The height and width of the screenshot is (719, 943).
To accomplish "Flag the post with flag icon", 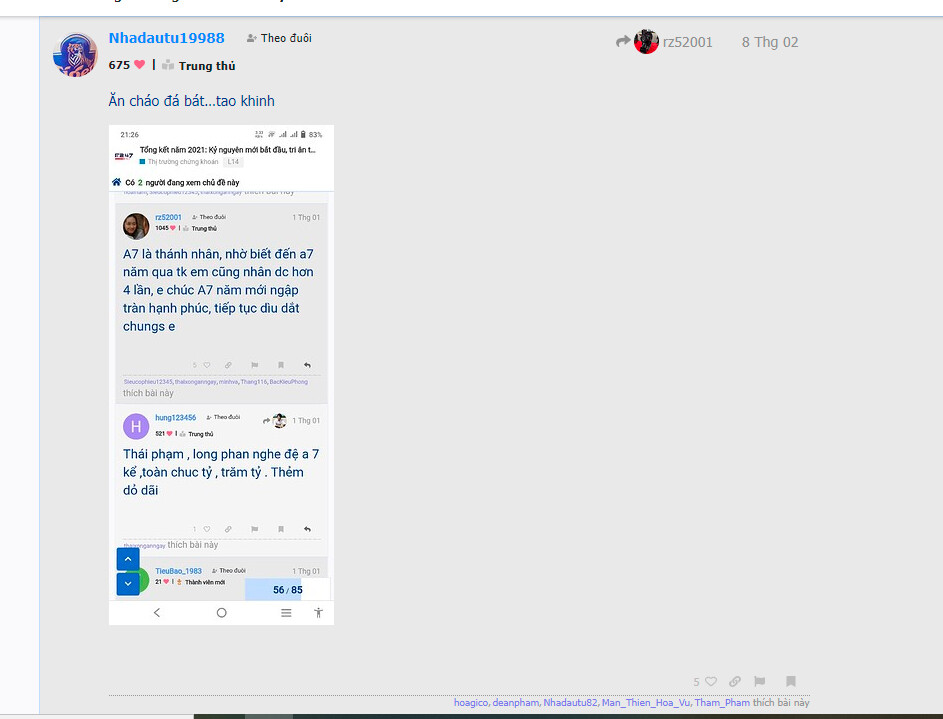I will pyautogui.click(x=760, y=681).
